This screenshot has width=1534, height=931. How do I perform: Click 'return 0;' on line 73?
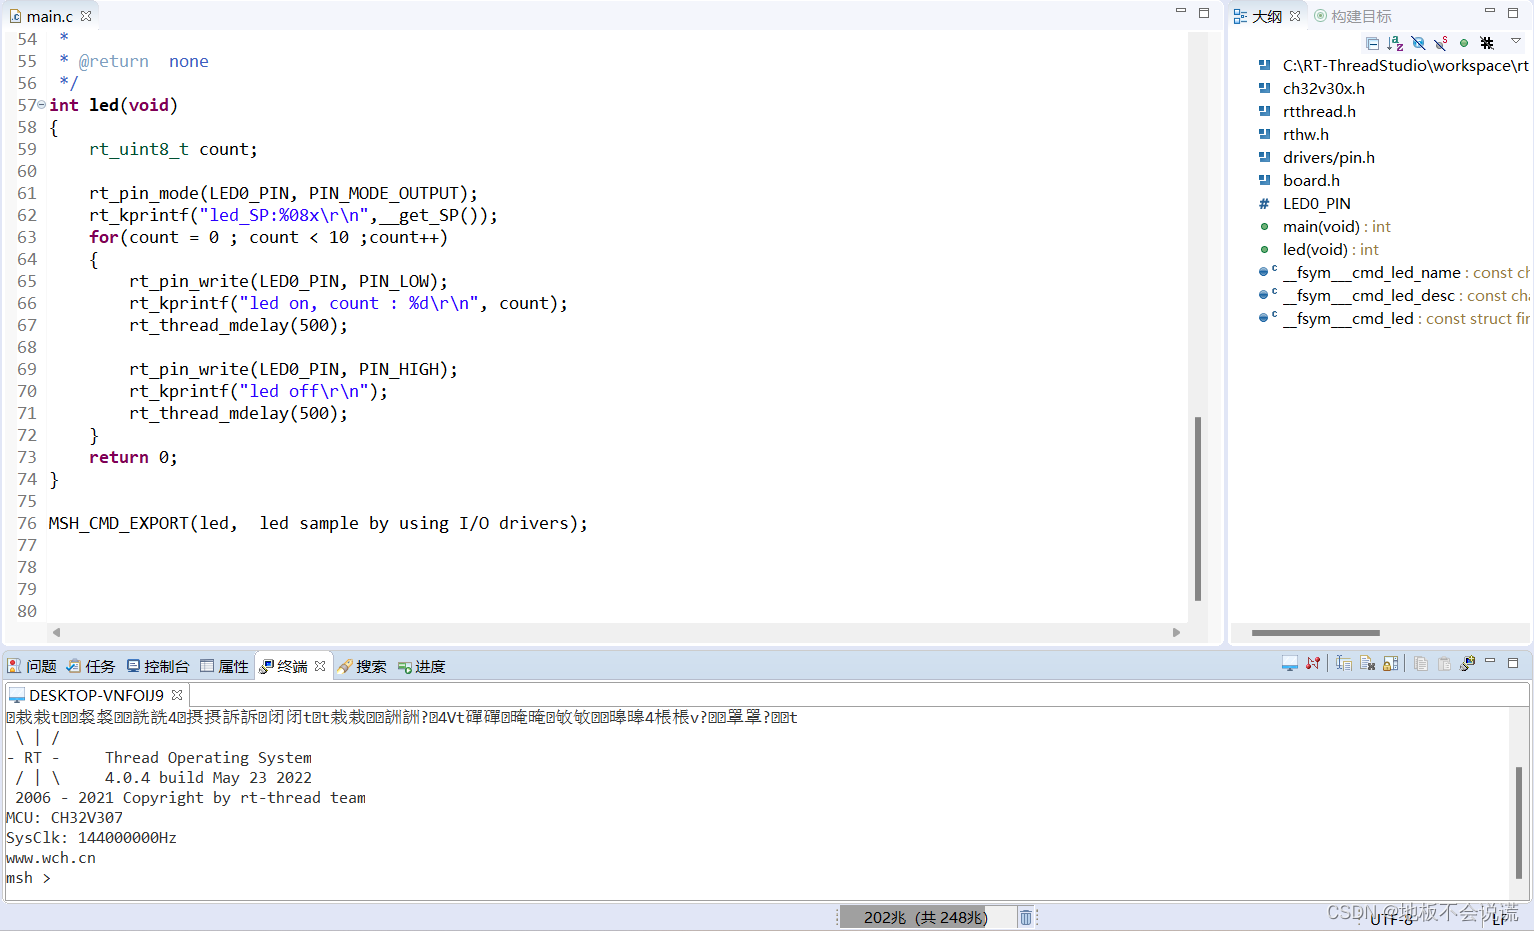133,457
